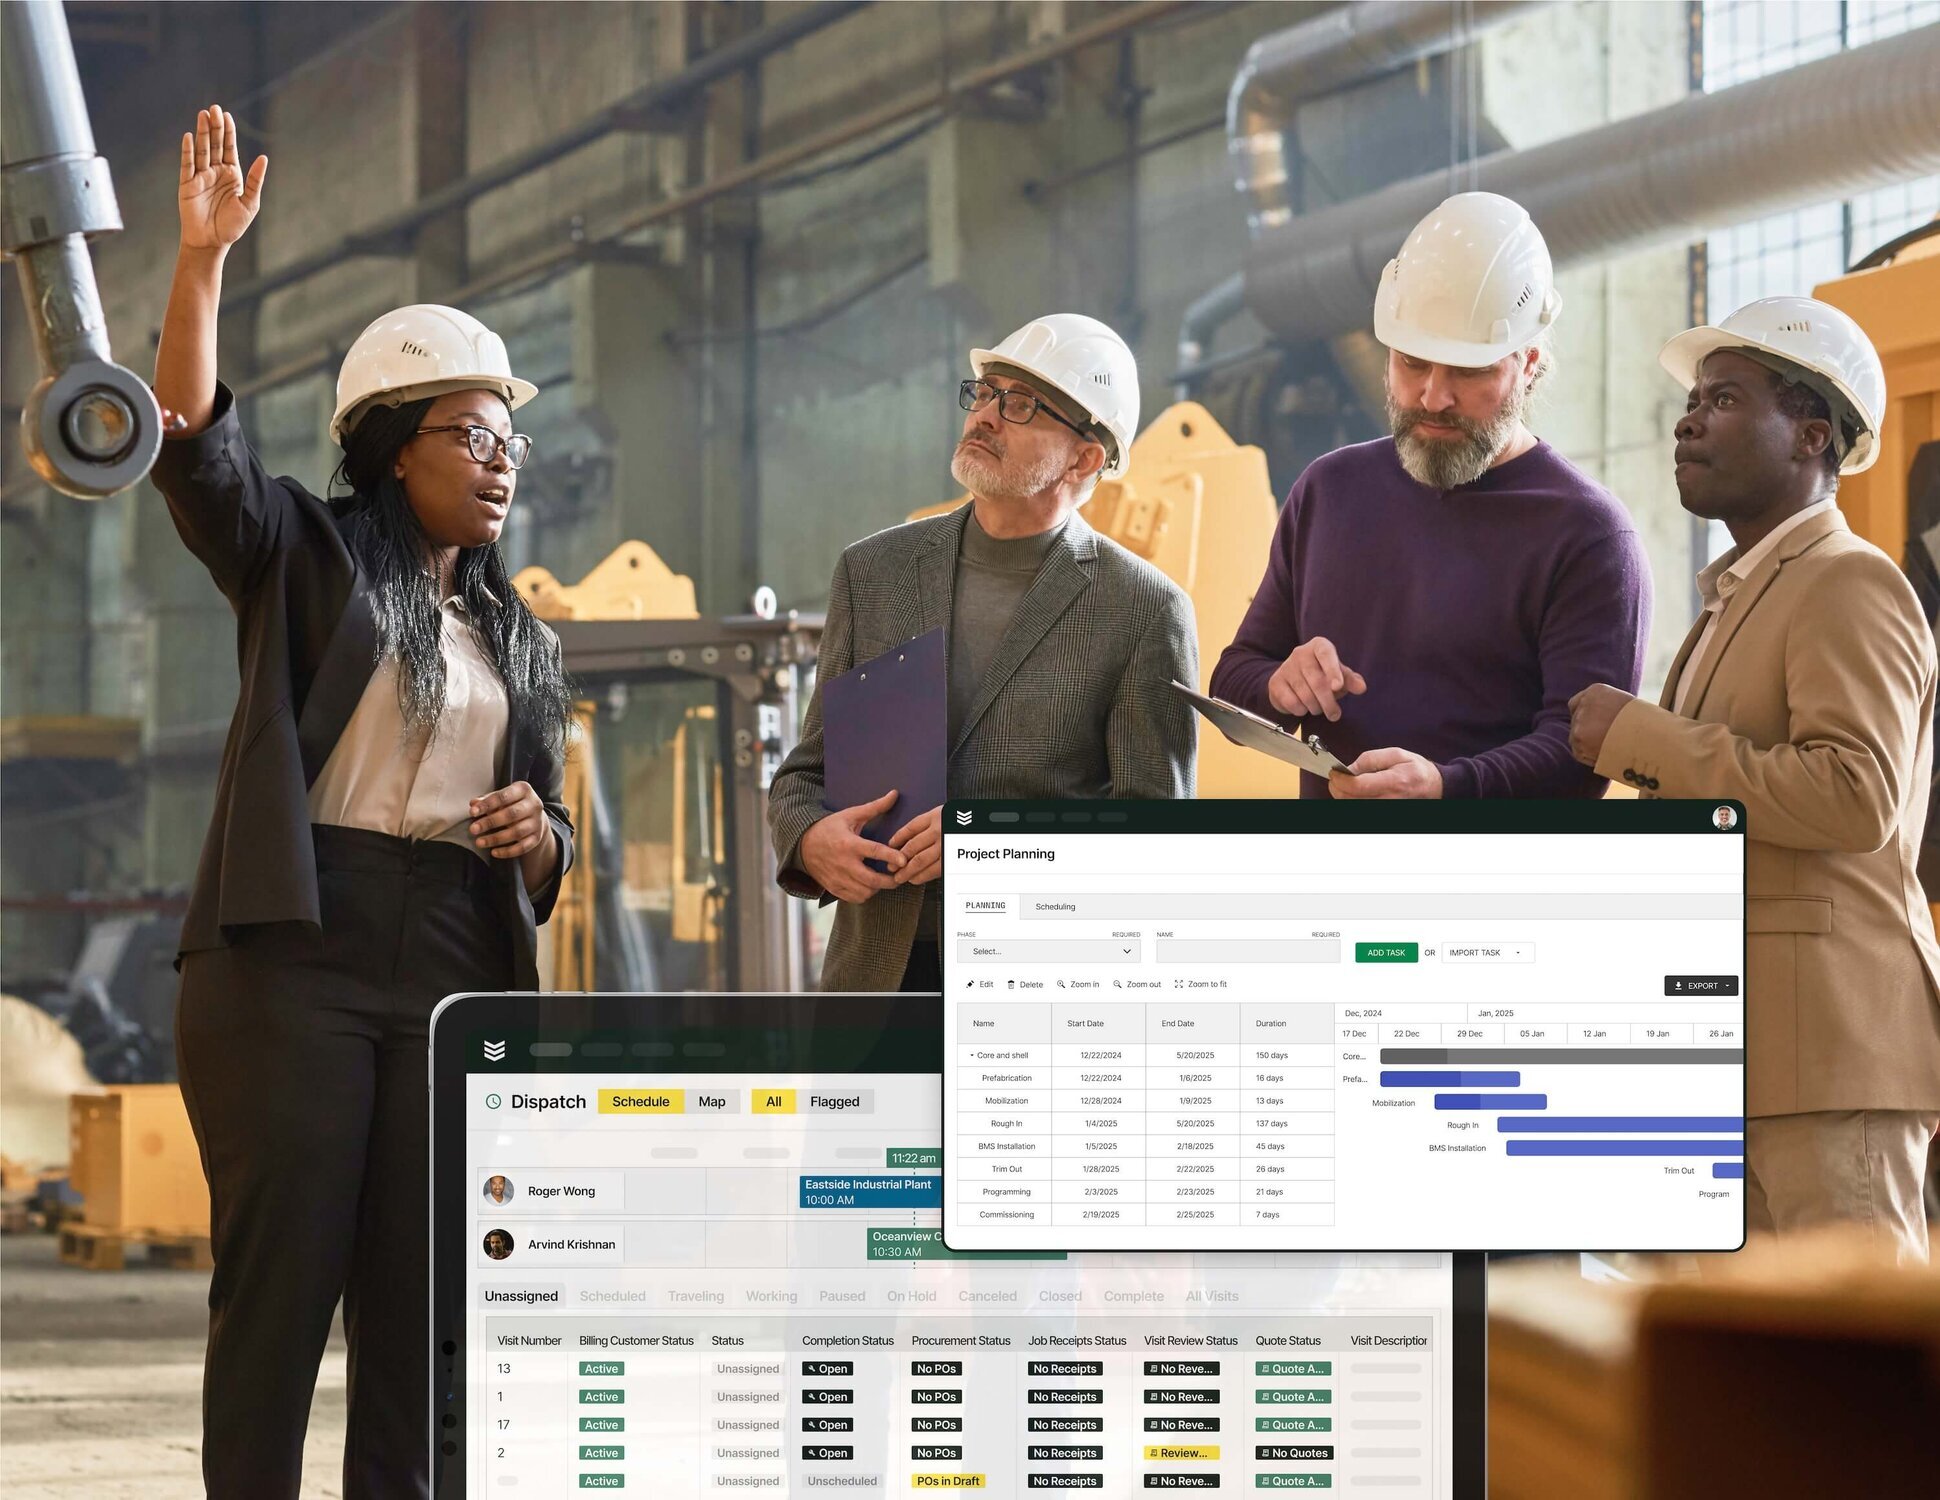
Task: Switch to the Scheduling tab
Action: tap(1057, 906)
